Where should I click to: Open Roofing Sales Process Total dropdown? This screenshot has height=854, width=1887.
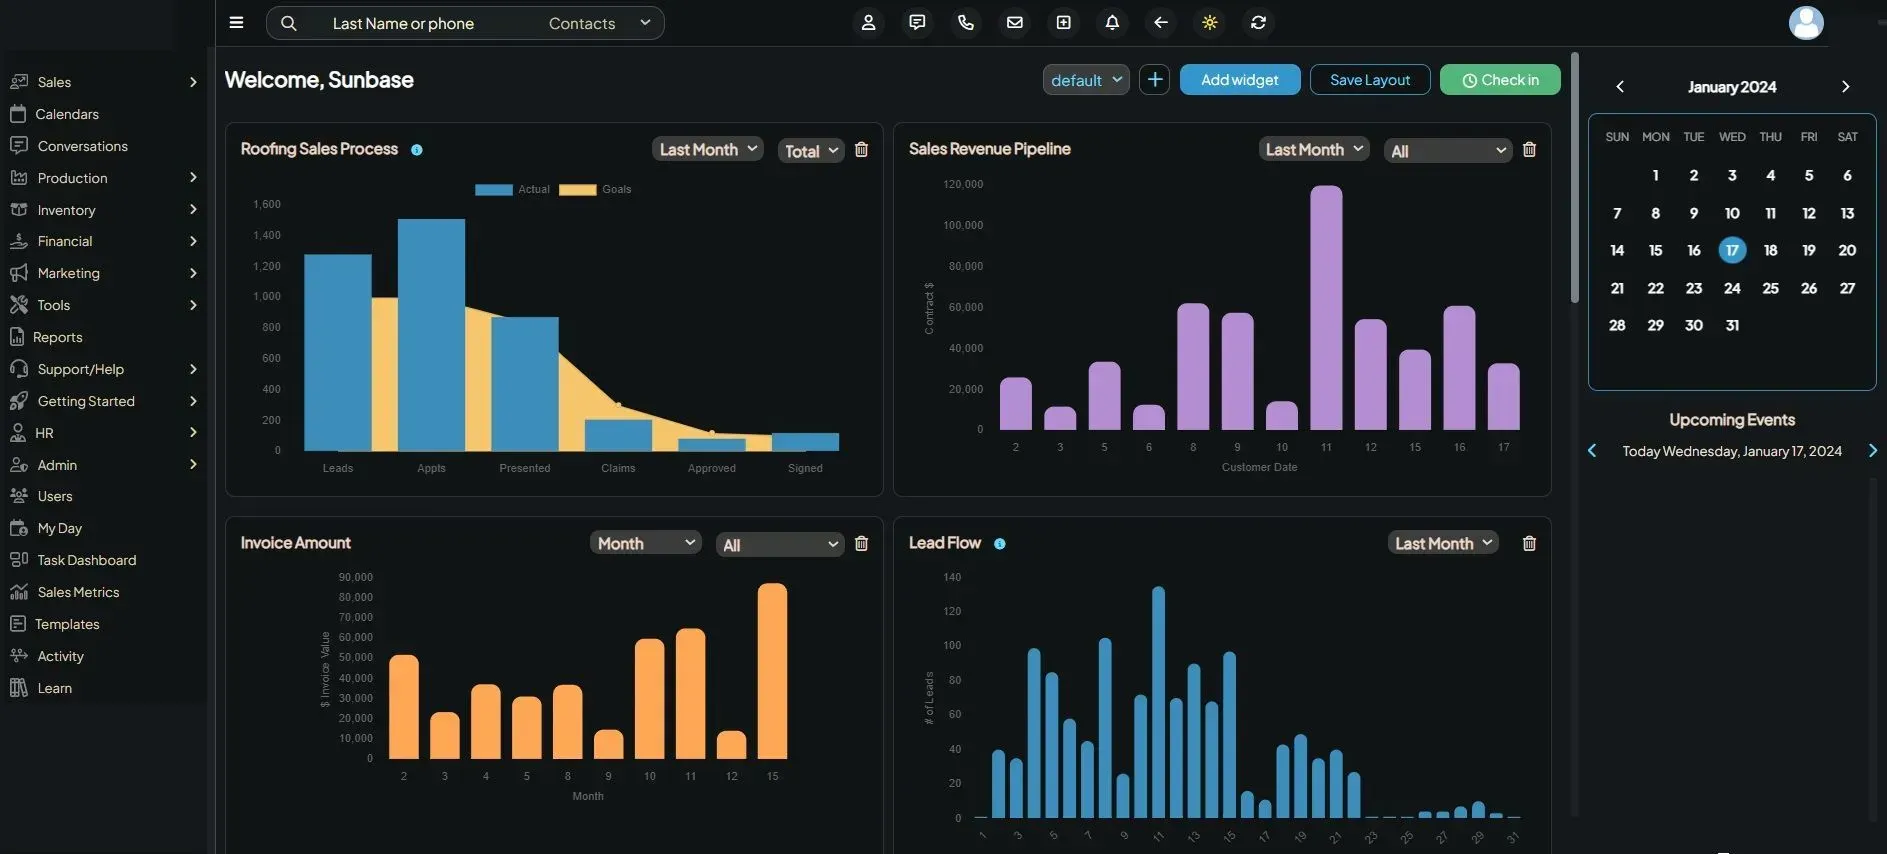click(811, 151)
